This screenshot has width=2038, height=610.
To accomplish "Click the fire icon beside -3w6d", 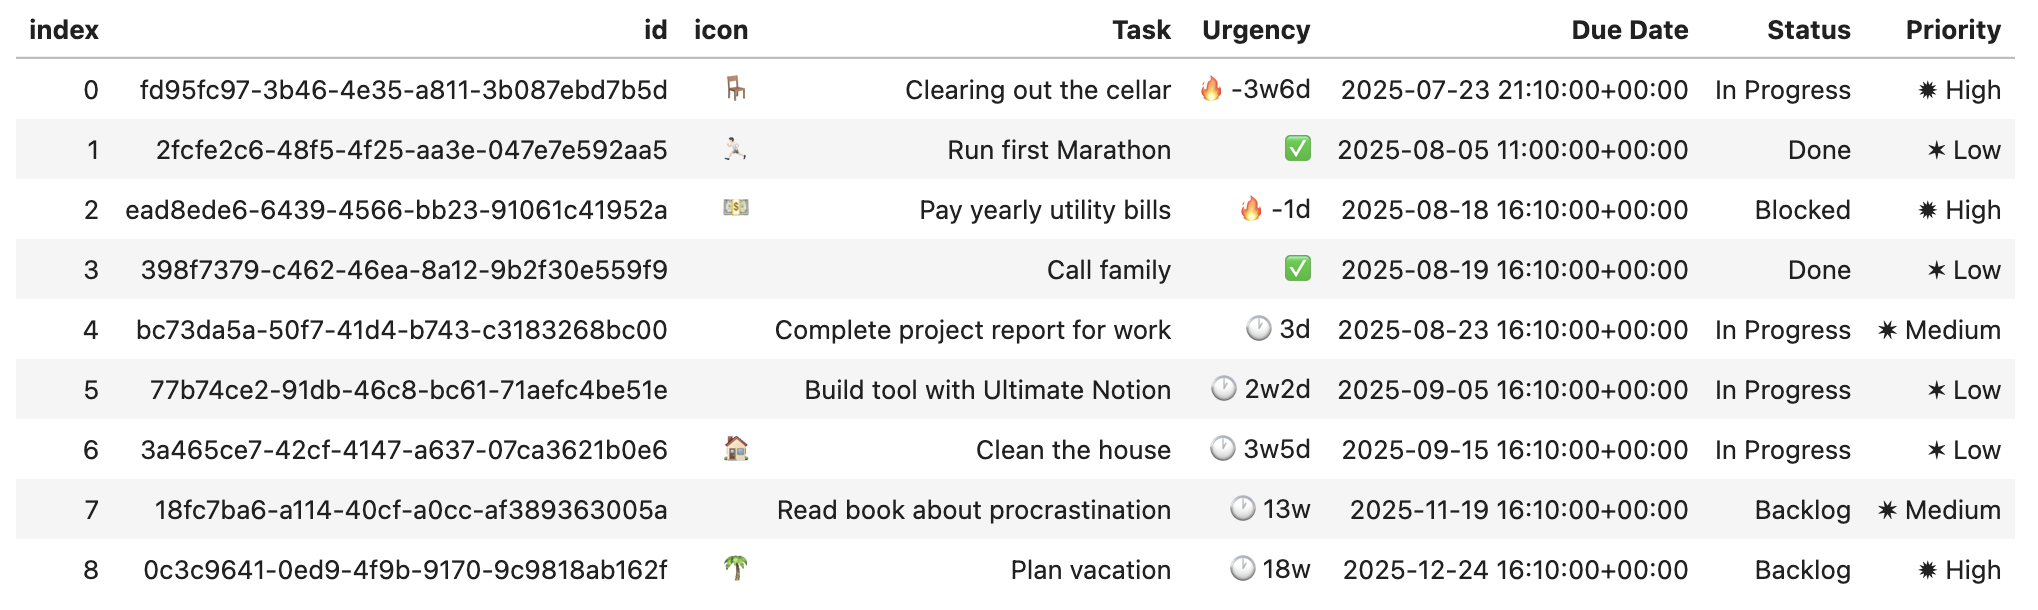I will (1211, 89).
